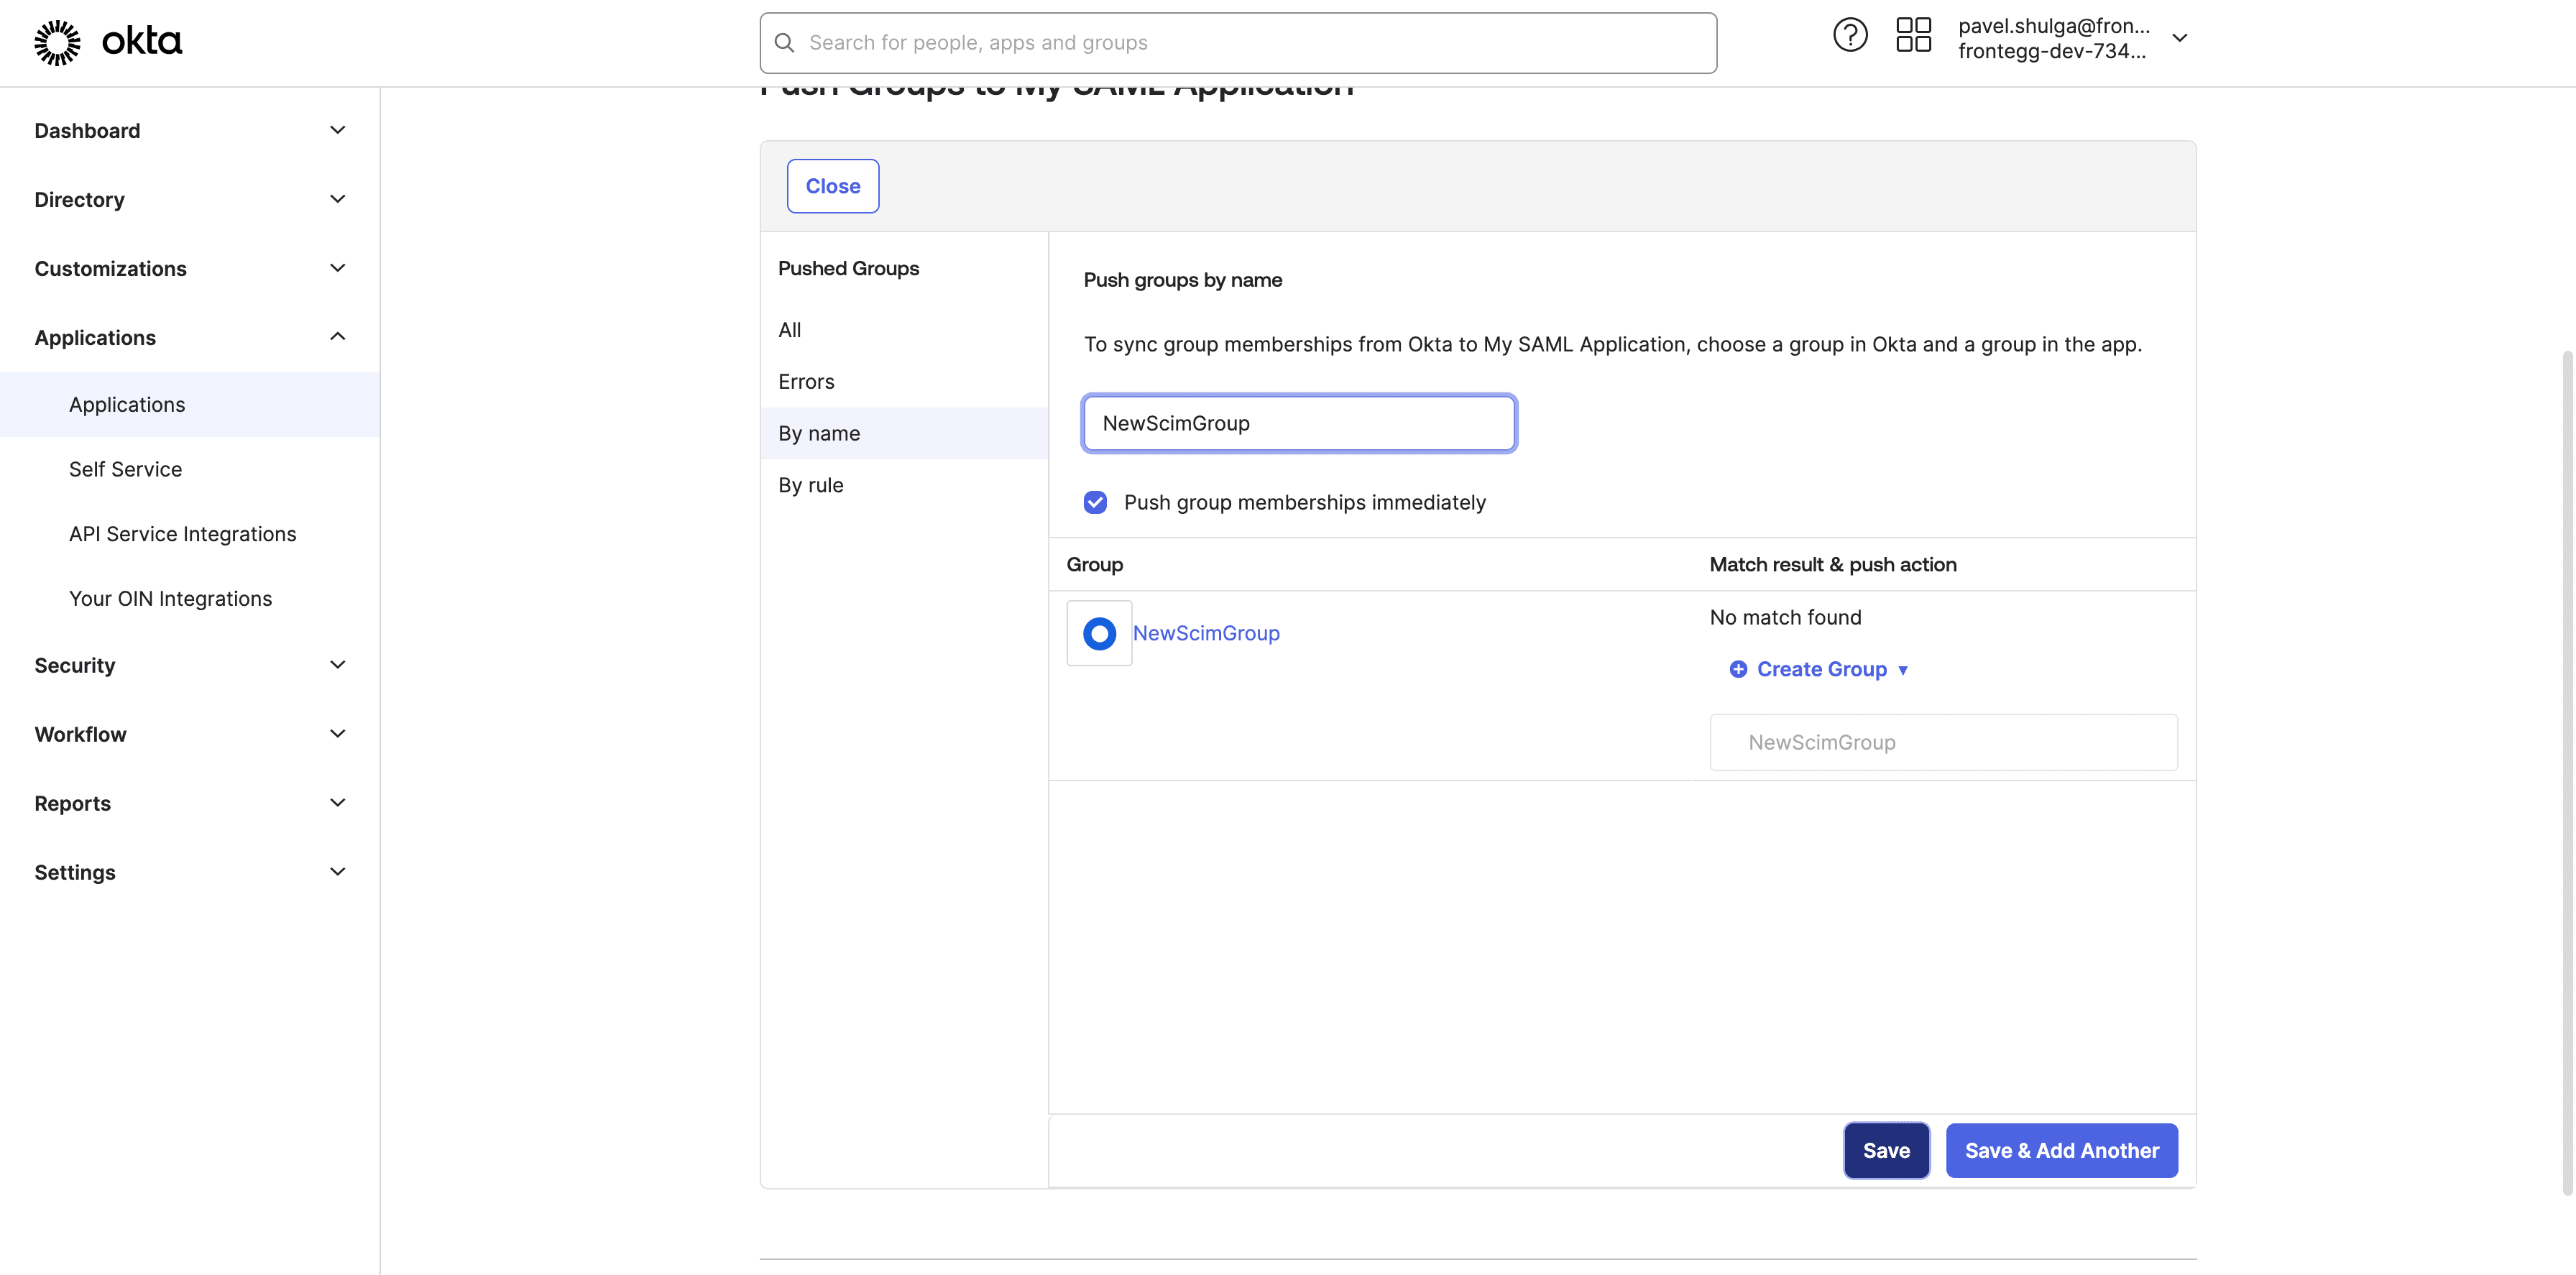Expand the Customizations section chevron
The height and width of the screenshot is (1275, 2576).
338,268
